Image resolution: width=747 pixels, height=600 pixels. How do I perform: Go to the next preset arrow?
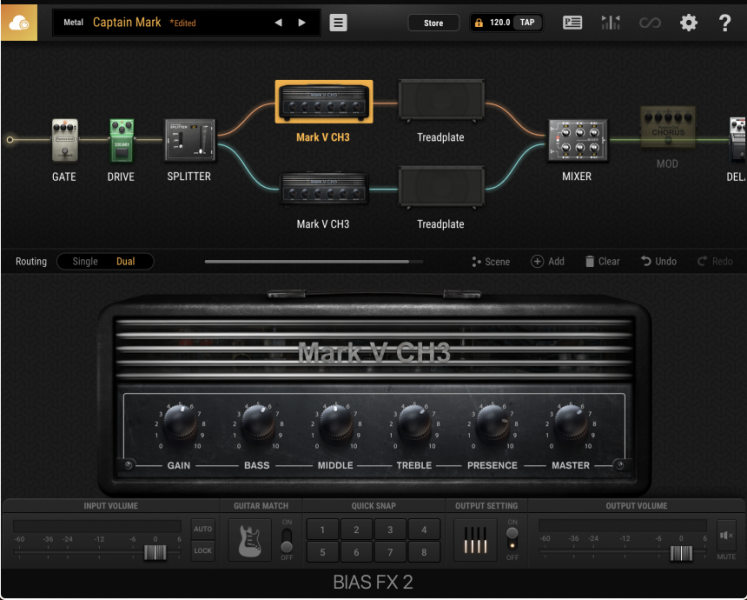pos(302,22)
